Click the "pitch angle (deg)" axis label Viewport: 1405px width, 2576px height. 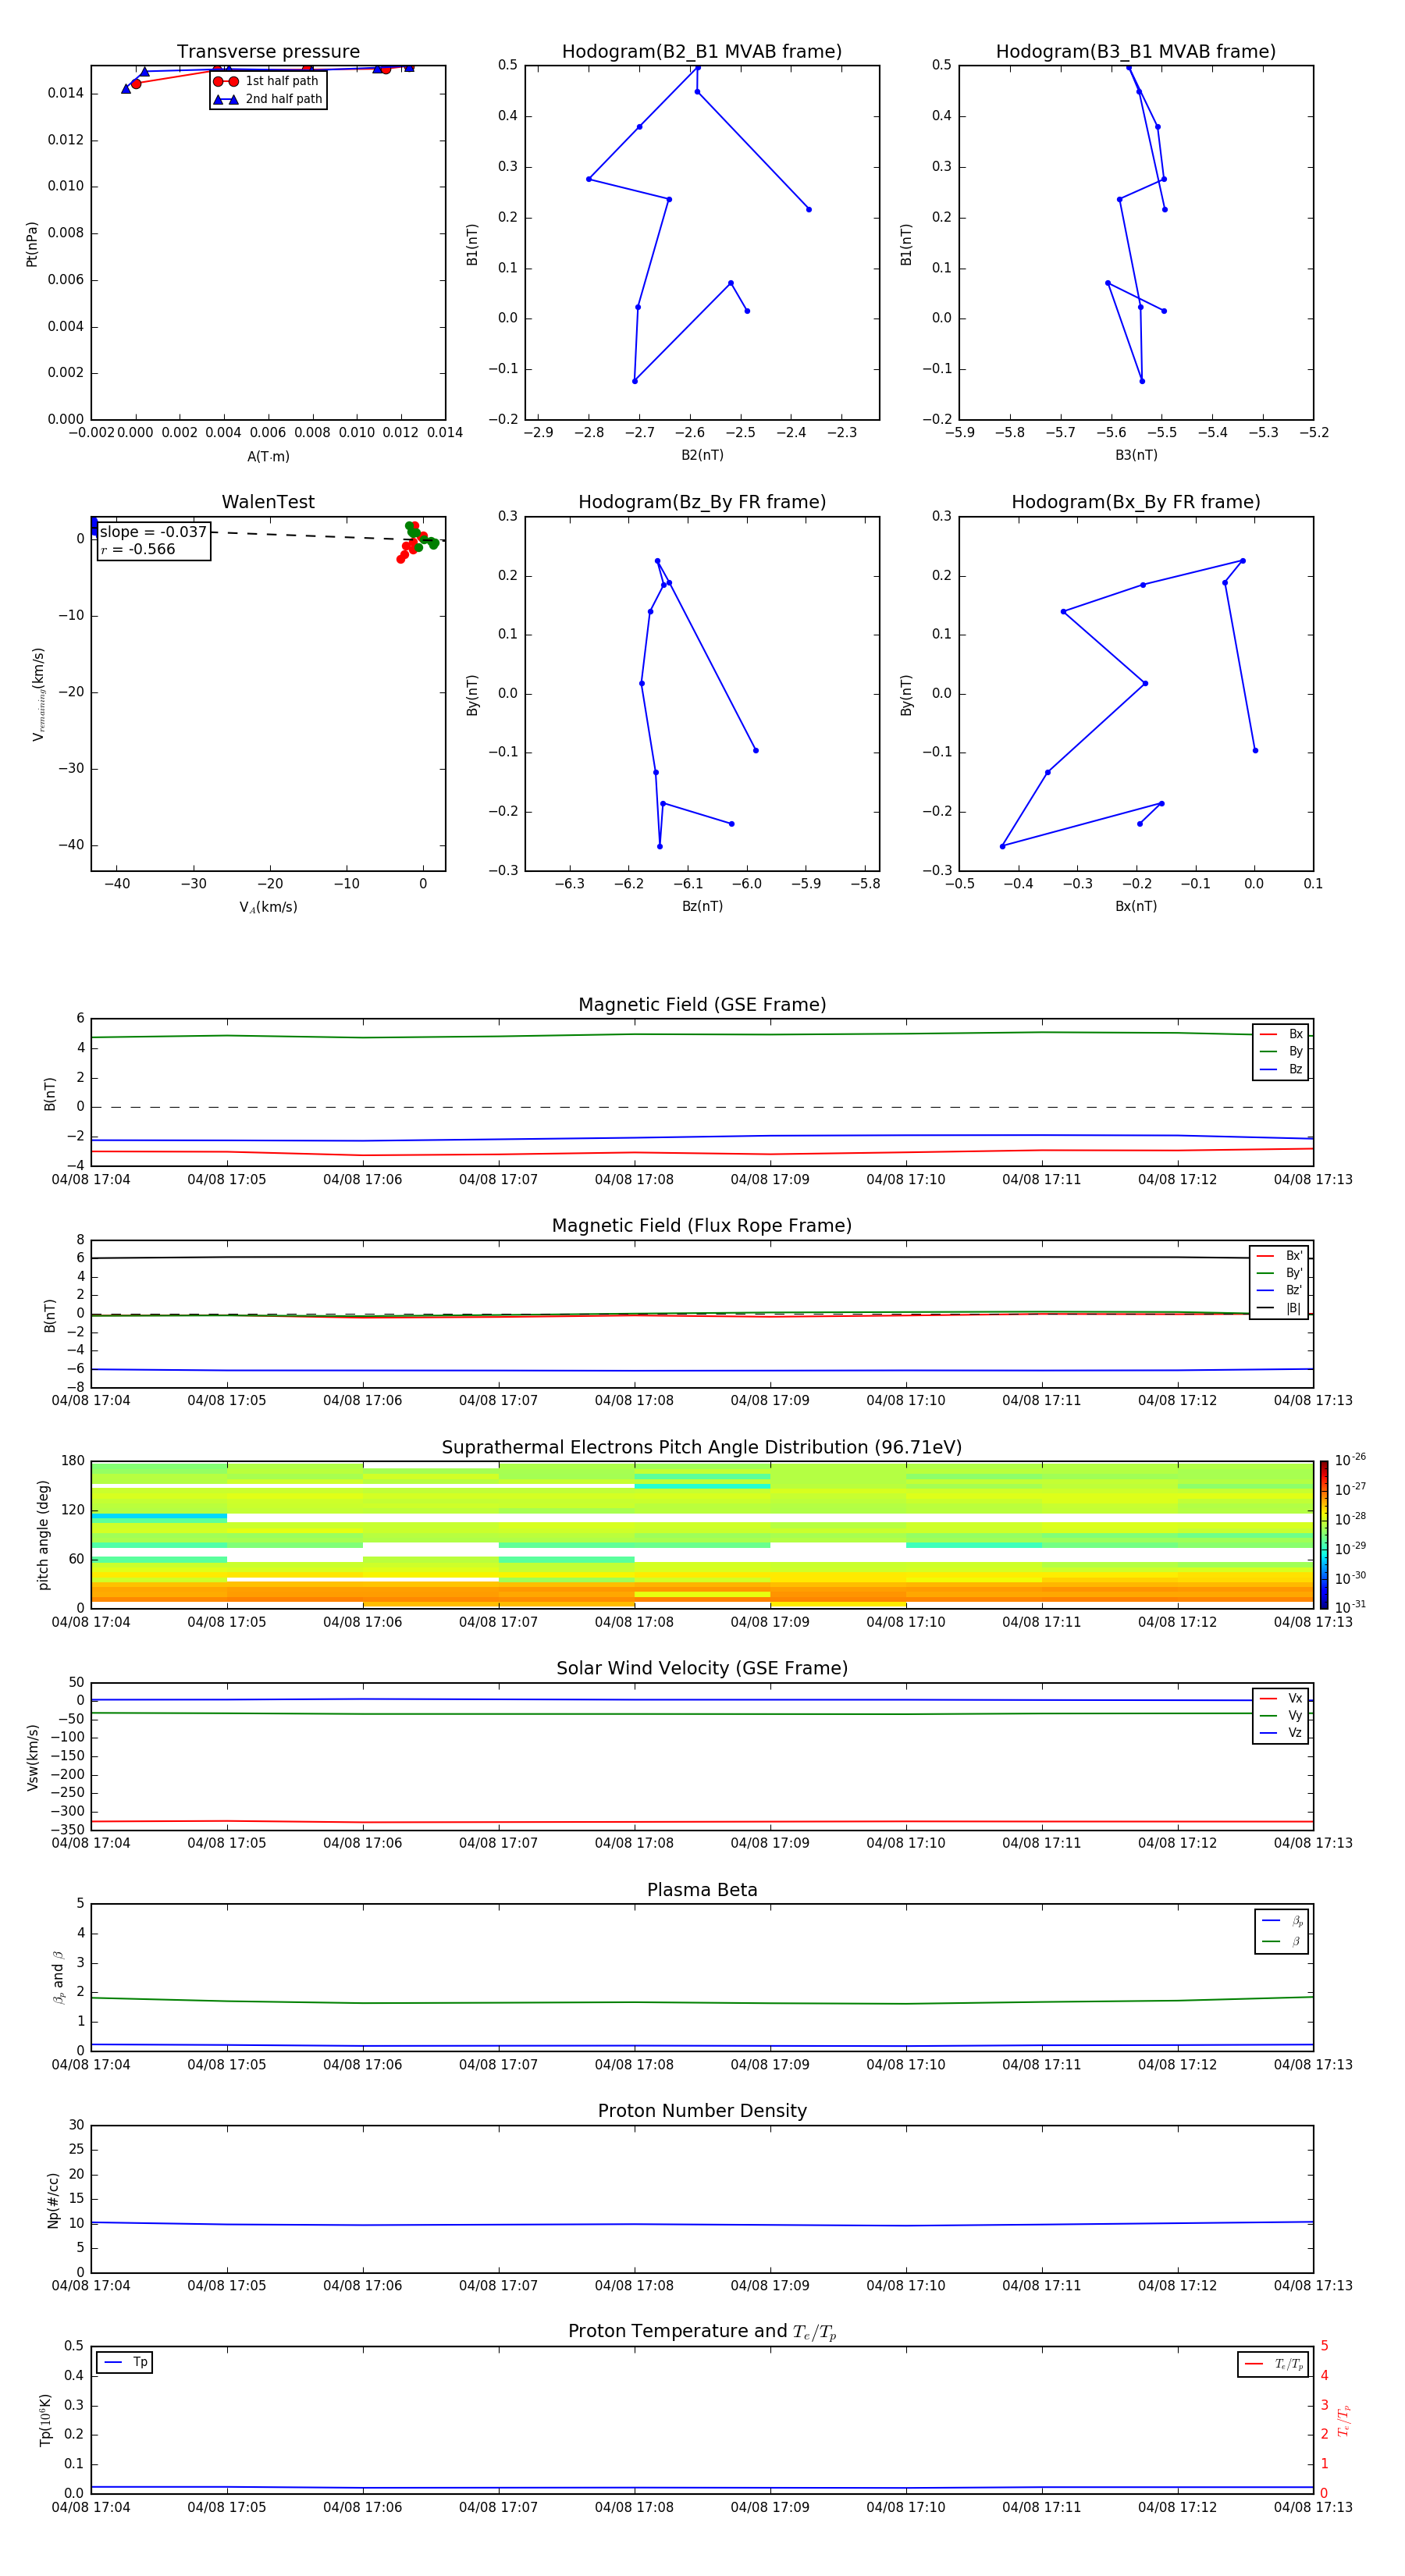click(43, 1535)
